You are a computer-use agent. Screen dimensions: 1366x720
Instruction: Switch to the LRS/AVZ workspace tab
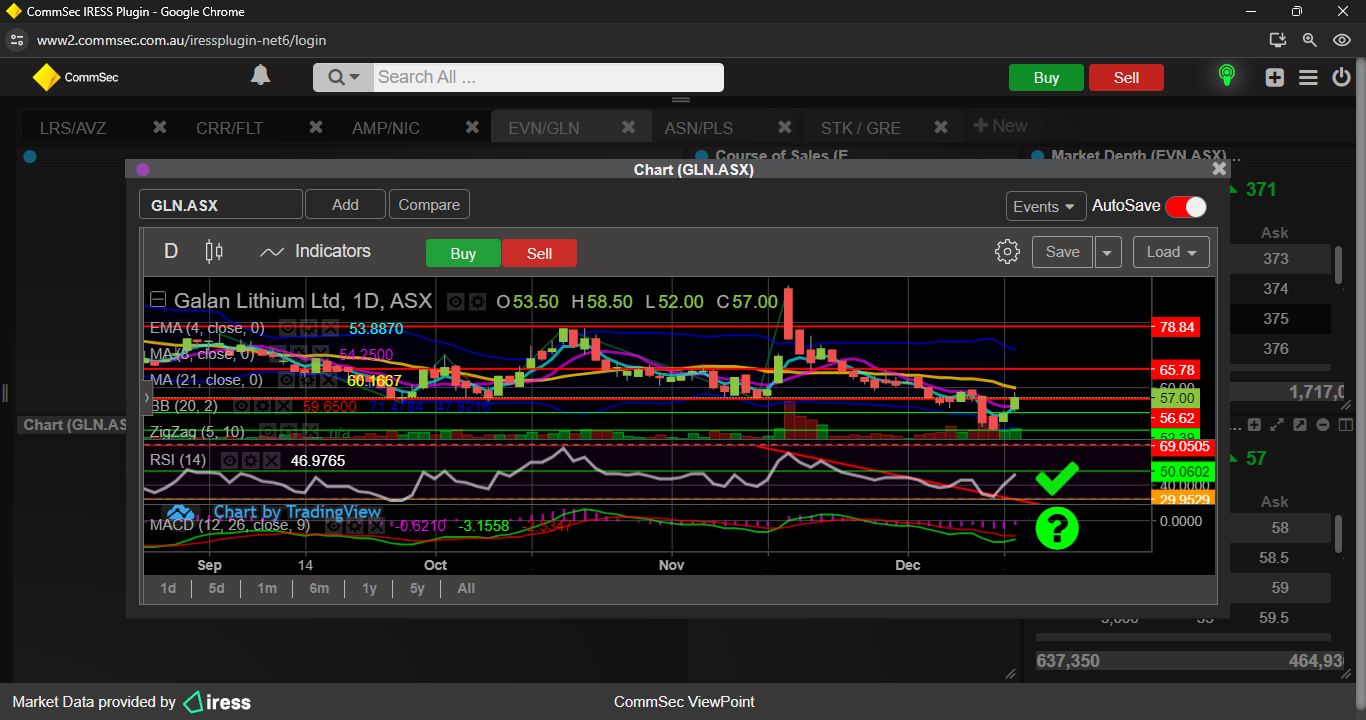pos(73,128)
